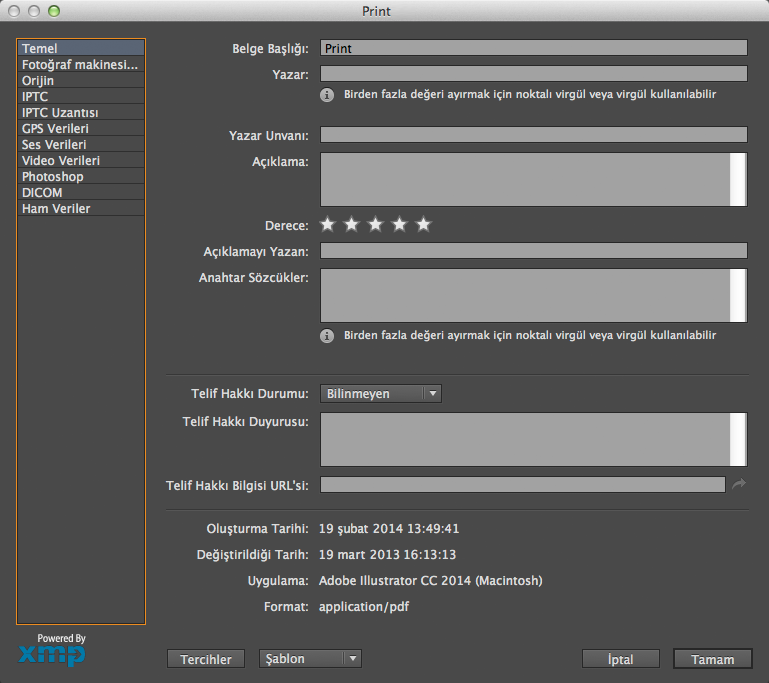
Task: Click the modified date '19 mart 2013 16:13:13'
Action: [x=387, y=555]
